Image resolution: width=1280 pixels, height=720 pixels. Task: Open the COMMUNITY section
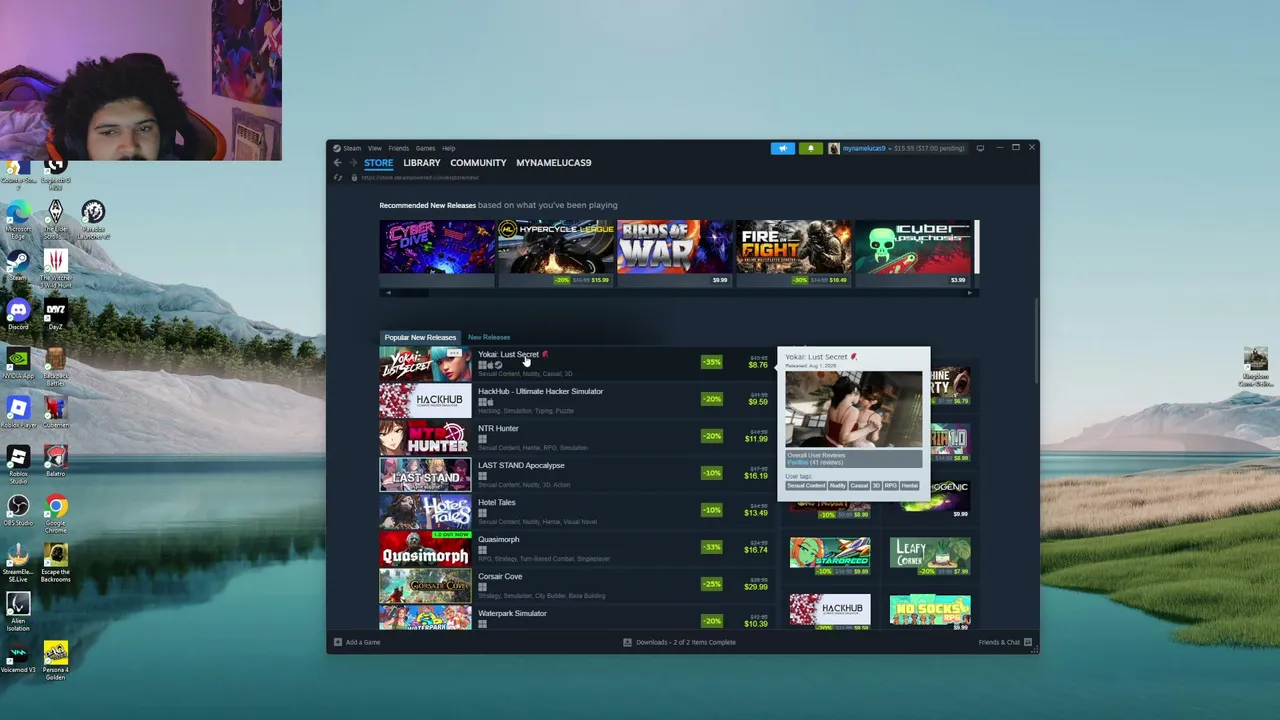[478, 163]
